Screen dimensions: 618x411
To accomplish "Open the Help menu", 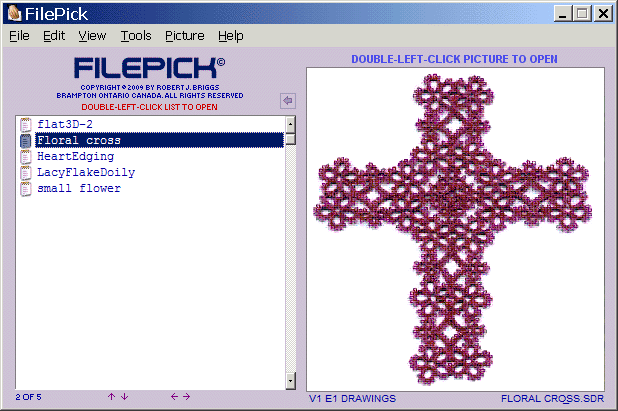I will coord(231,36).
